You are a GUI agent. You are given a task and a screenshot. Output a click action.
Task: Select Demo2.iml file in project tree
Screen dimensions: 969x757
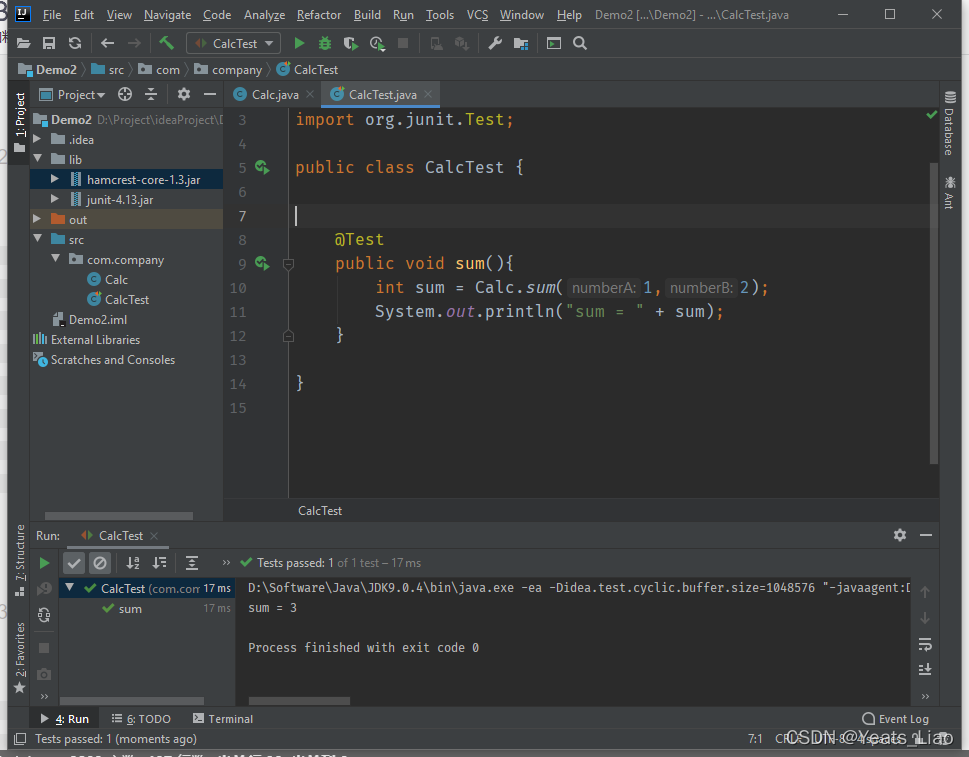pyautogui.click(x=97, y=320)
